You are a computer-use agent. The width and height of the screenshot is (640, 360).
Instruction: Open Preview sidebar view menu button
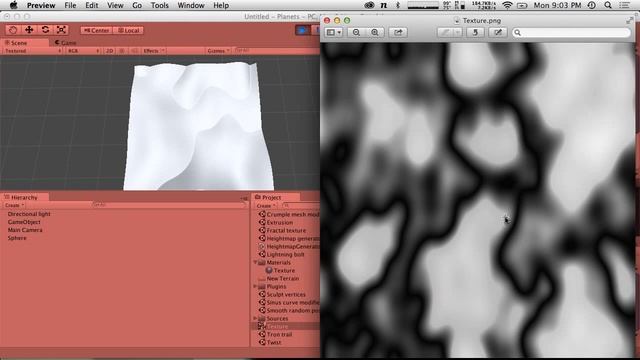[333, 32]
